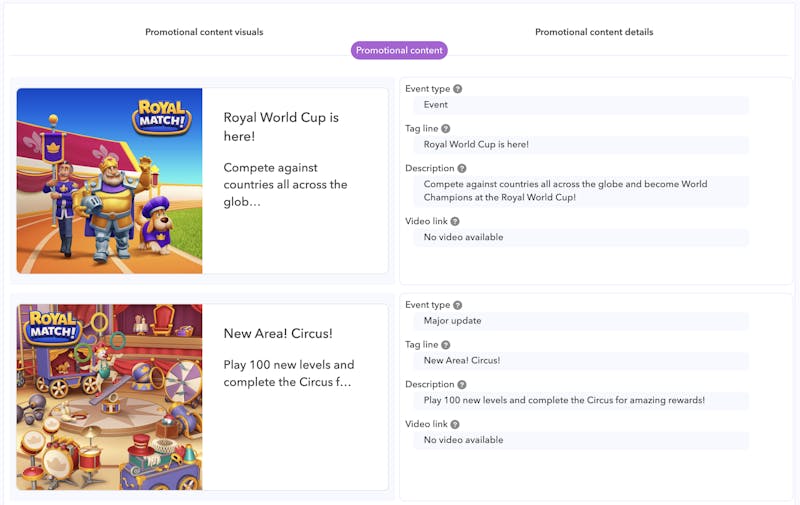The image size is (800, 505).
Task: Click help icon beside Royal World Cup Tag line
Action: pyautogui.click(x=446, y=129)
